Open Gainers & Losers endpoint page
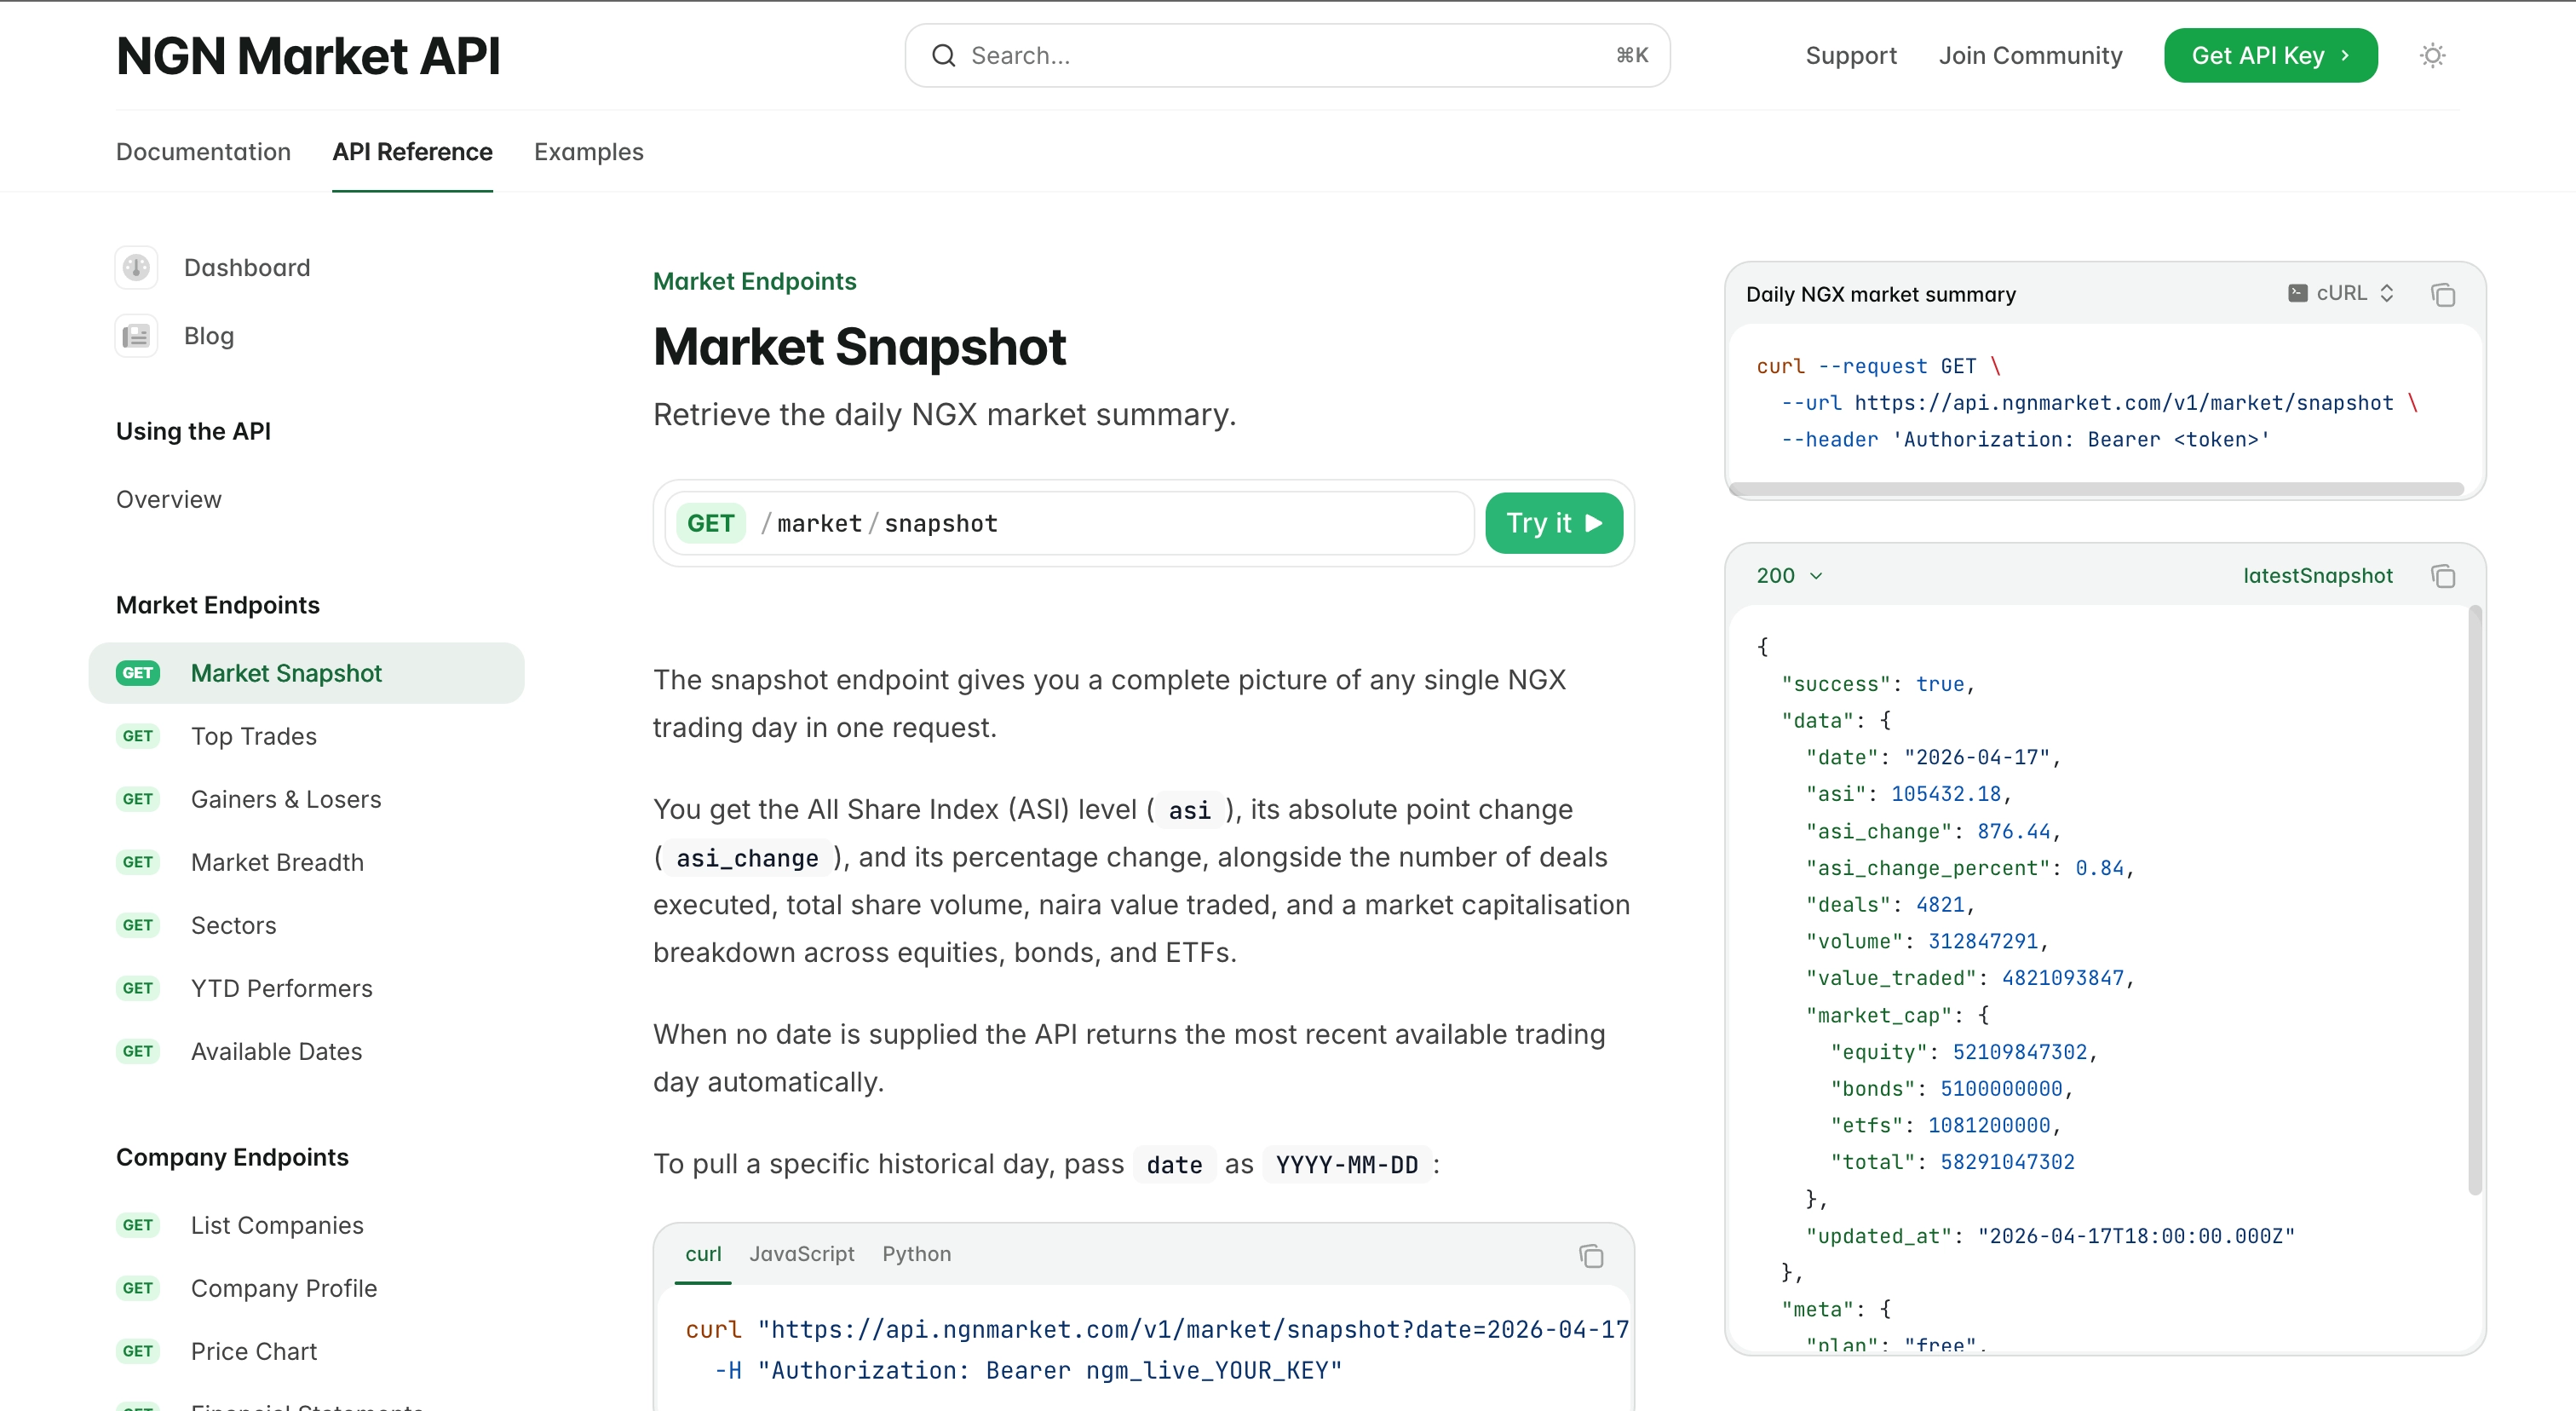The image size is (2576, 1411). (286, 799)
